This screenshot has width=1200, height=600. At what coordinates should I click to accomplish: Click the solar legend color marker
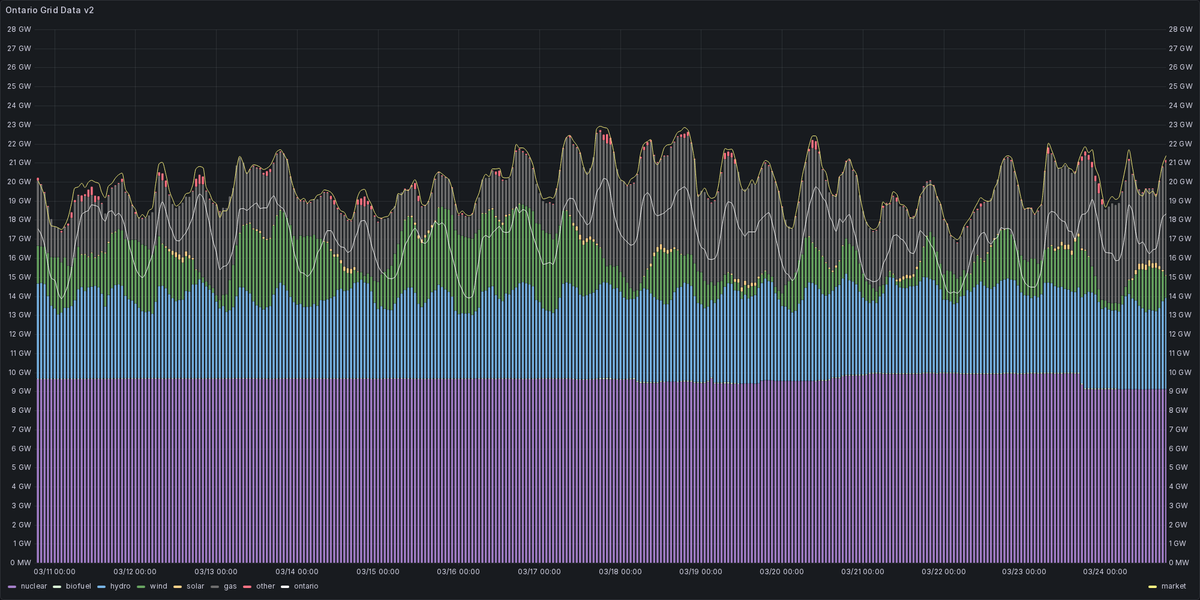coord(176,586)
